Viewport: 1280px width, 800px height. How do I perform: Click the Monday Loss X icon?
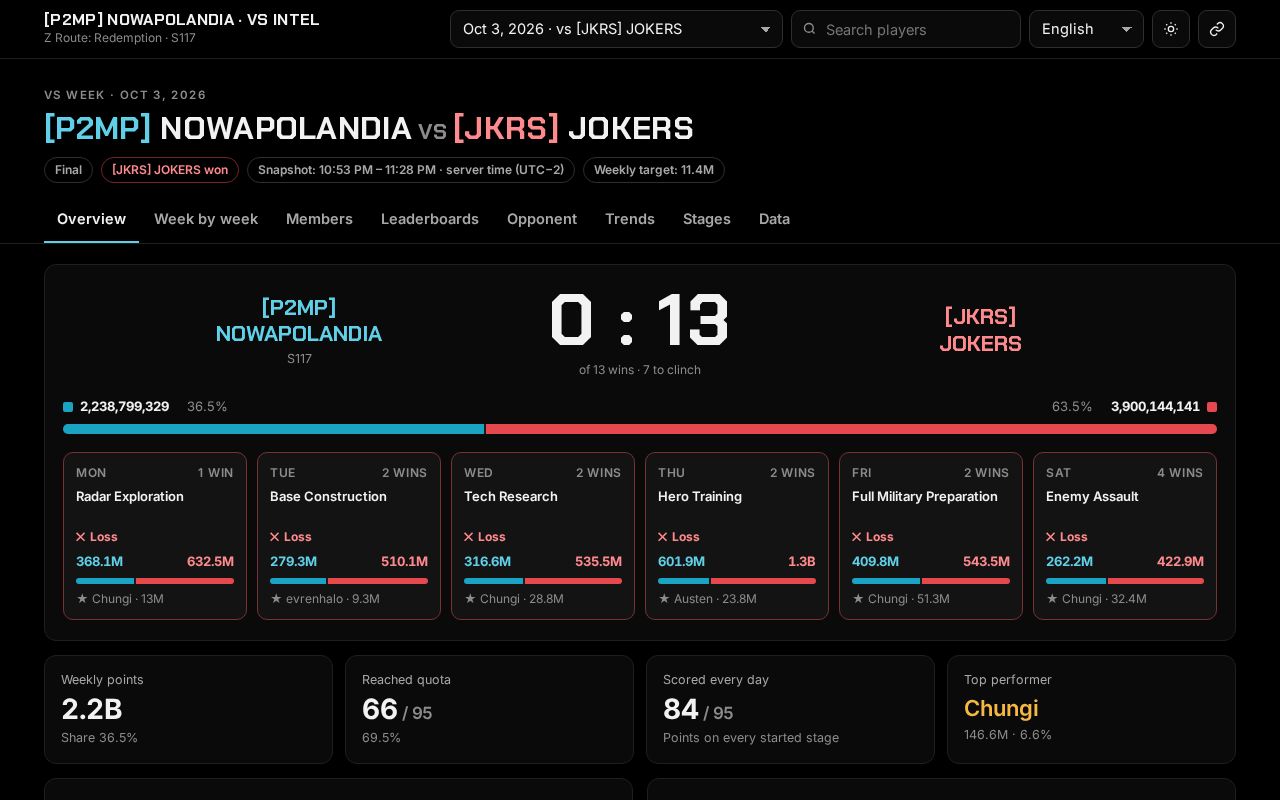coord(81,537)
